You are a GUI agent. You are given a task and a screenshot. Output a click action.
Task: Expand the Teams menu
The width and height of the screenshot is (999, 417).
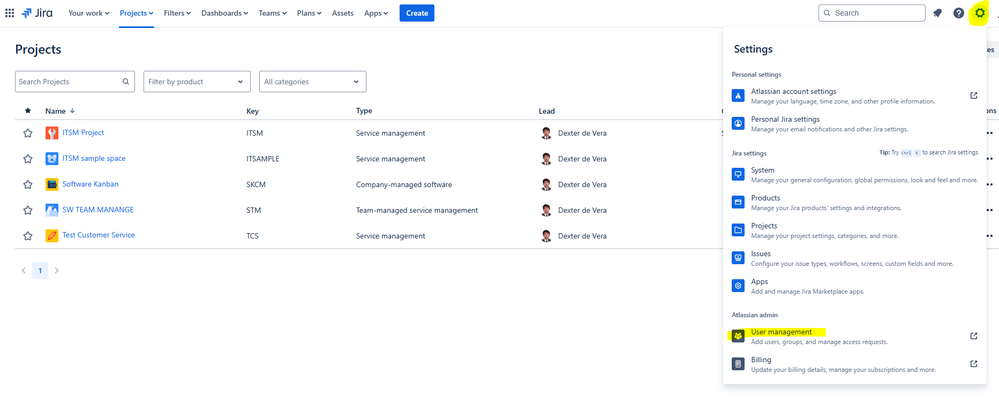(273, 13)
